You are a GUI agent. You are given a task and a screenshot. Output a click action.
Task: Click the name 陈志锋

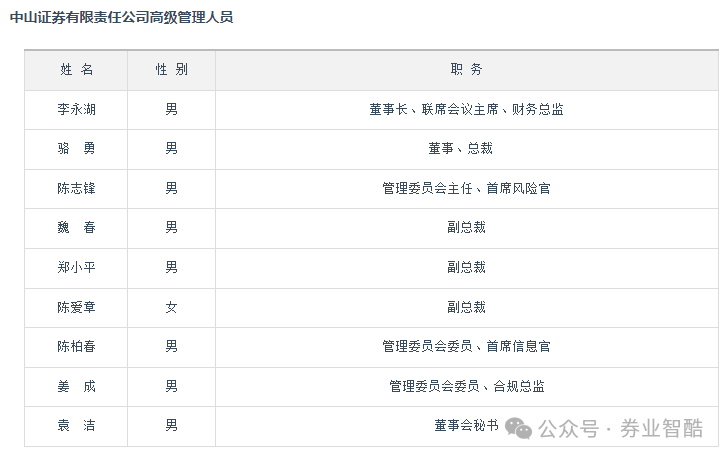tap(77, 188)
